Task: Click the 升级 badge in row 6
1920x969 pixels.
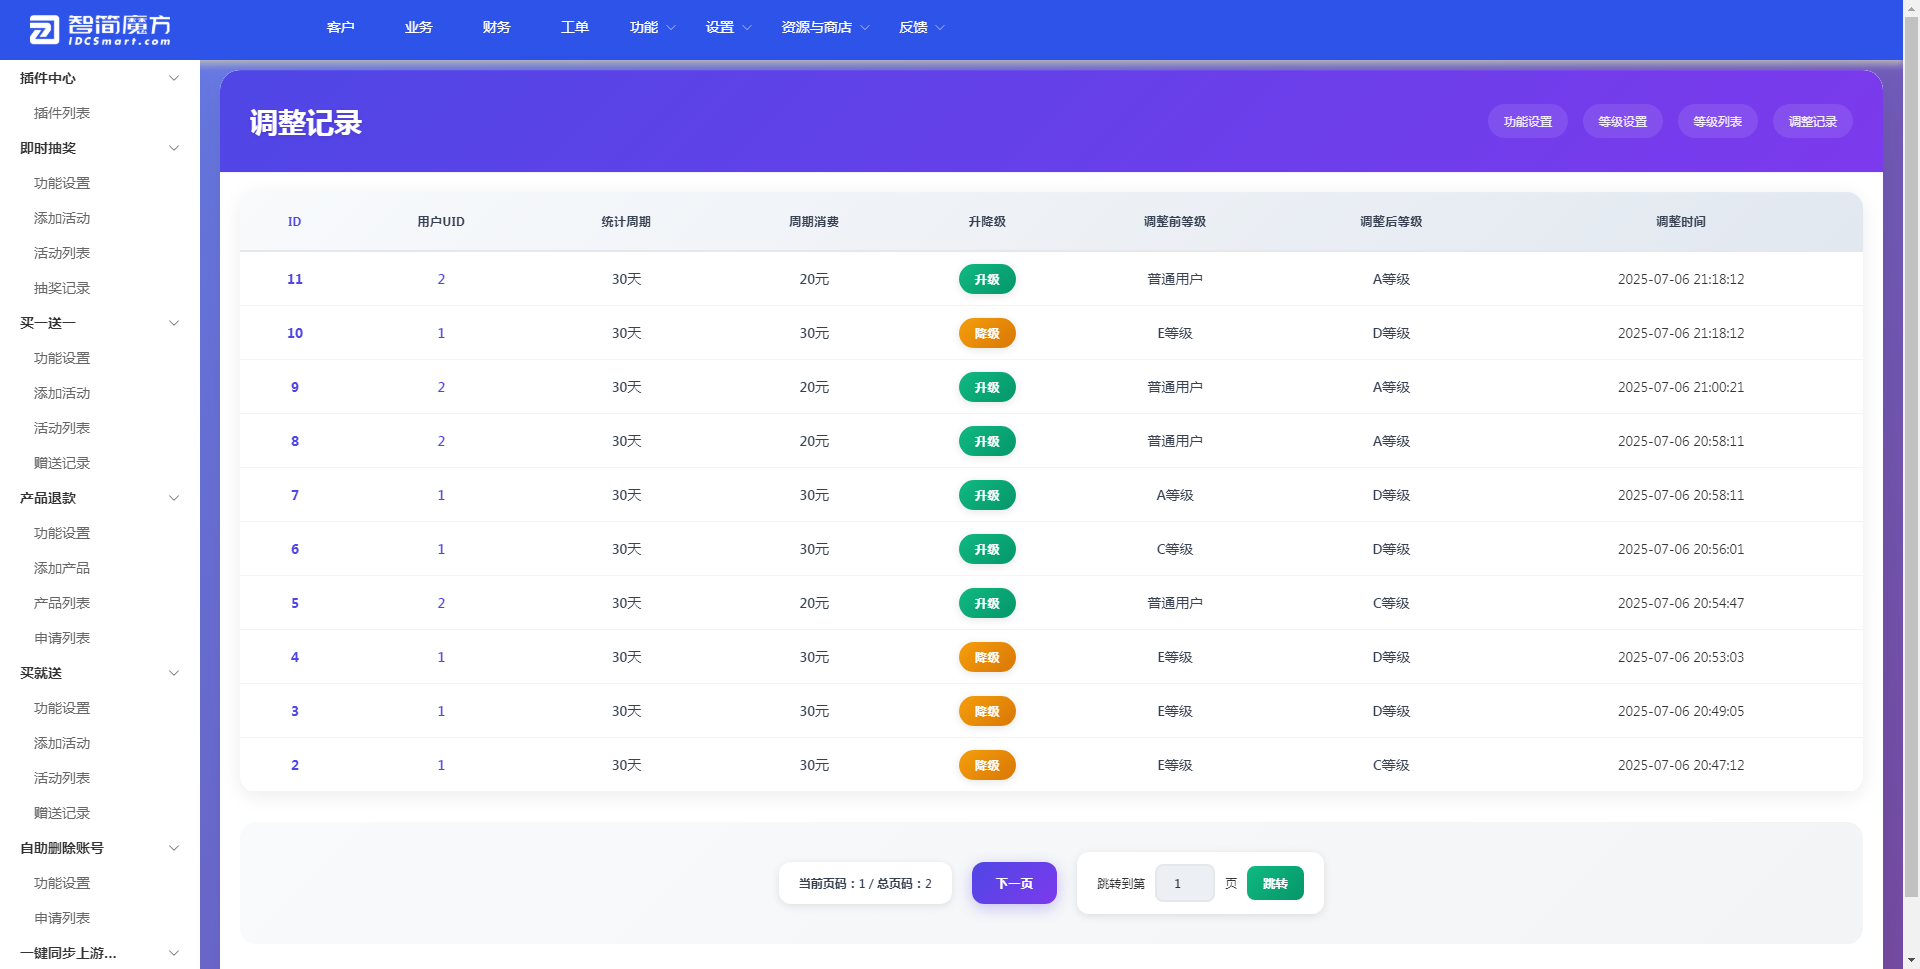Action: point(987,549)
